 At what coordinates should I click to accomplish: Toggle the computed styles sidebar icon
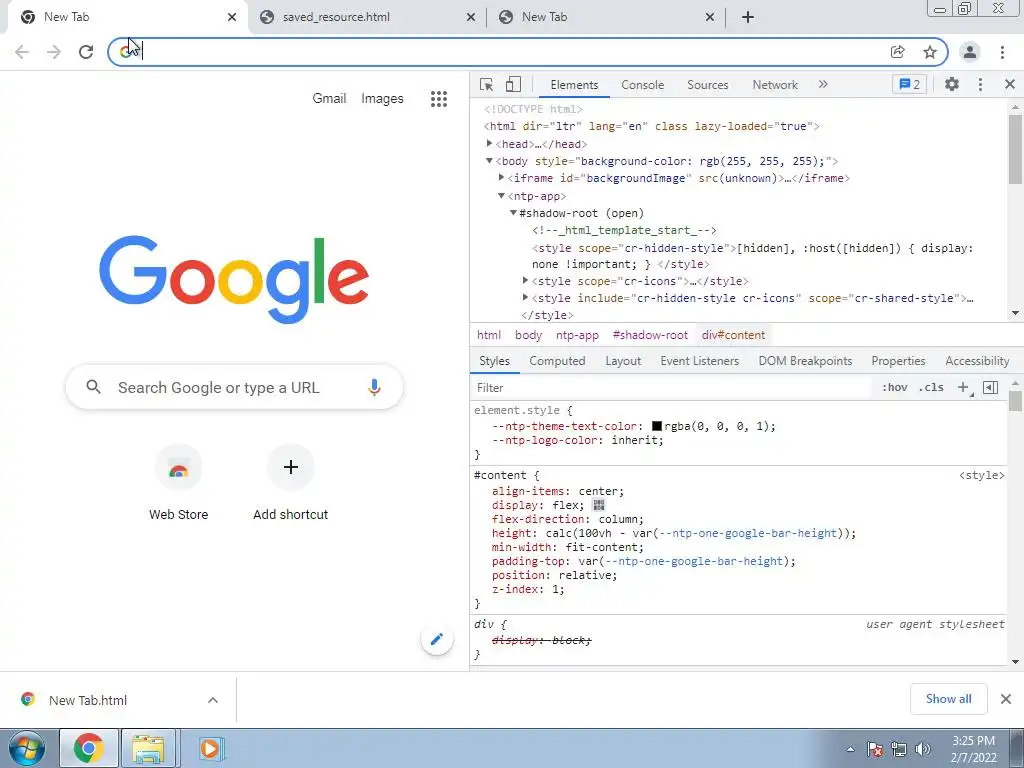tap(991, 387)
